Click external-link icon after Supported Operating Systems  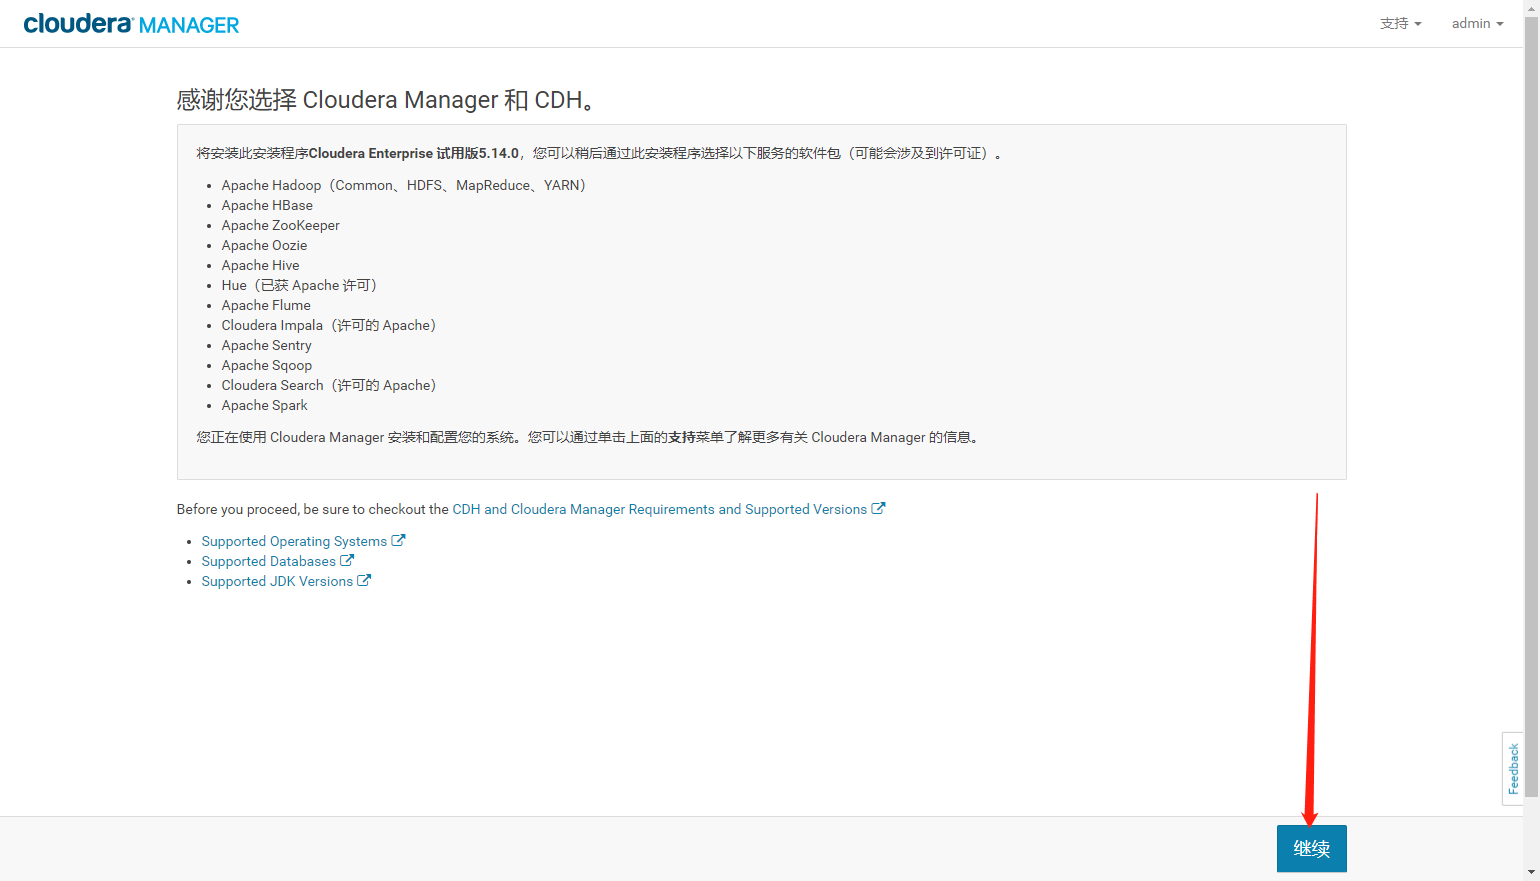point(398,540)
